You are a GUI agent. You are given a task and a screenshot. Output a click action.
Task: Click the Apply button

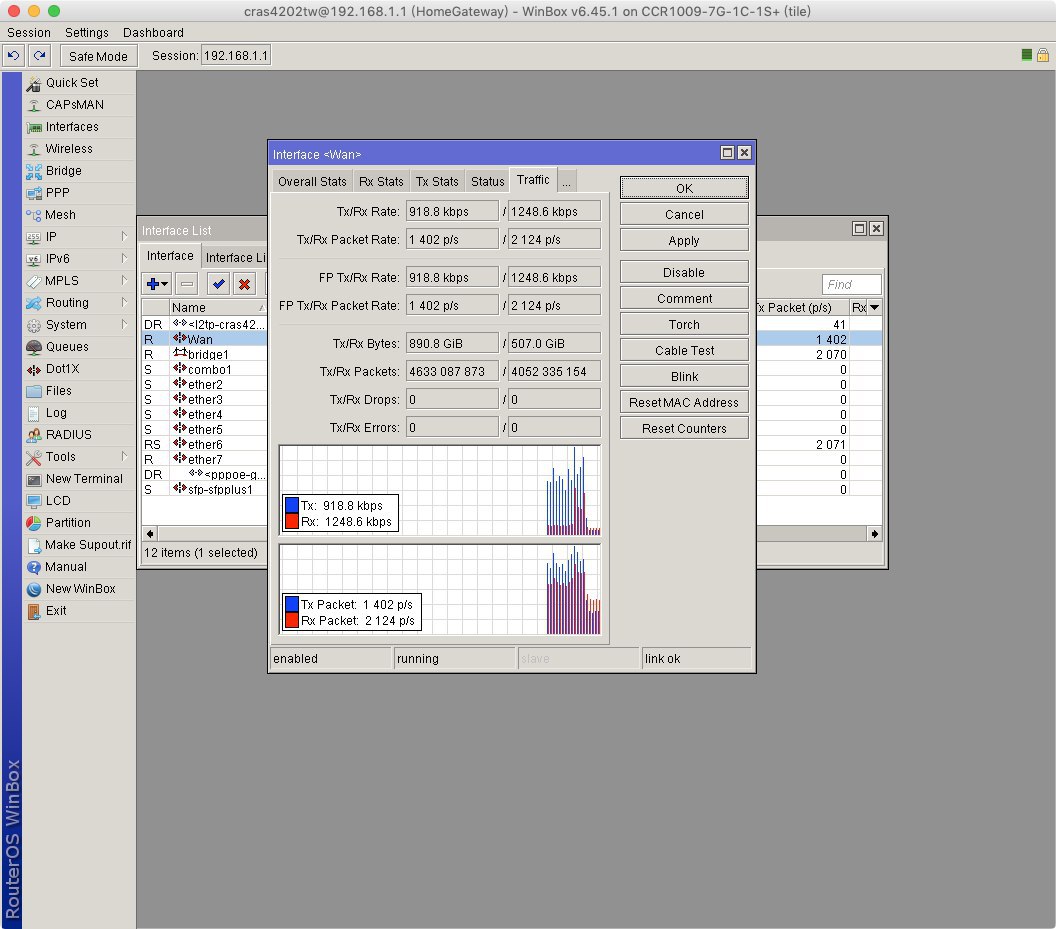coord(684,241)
